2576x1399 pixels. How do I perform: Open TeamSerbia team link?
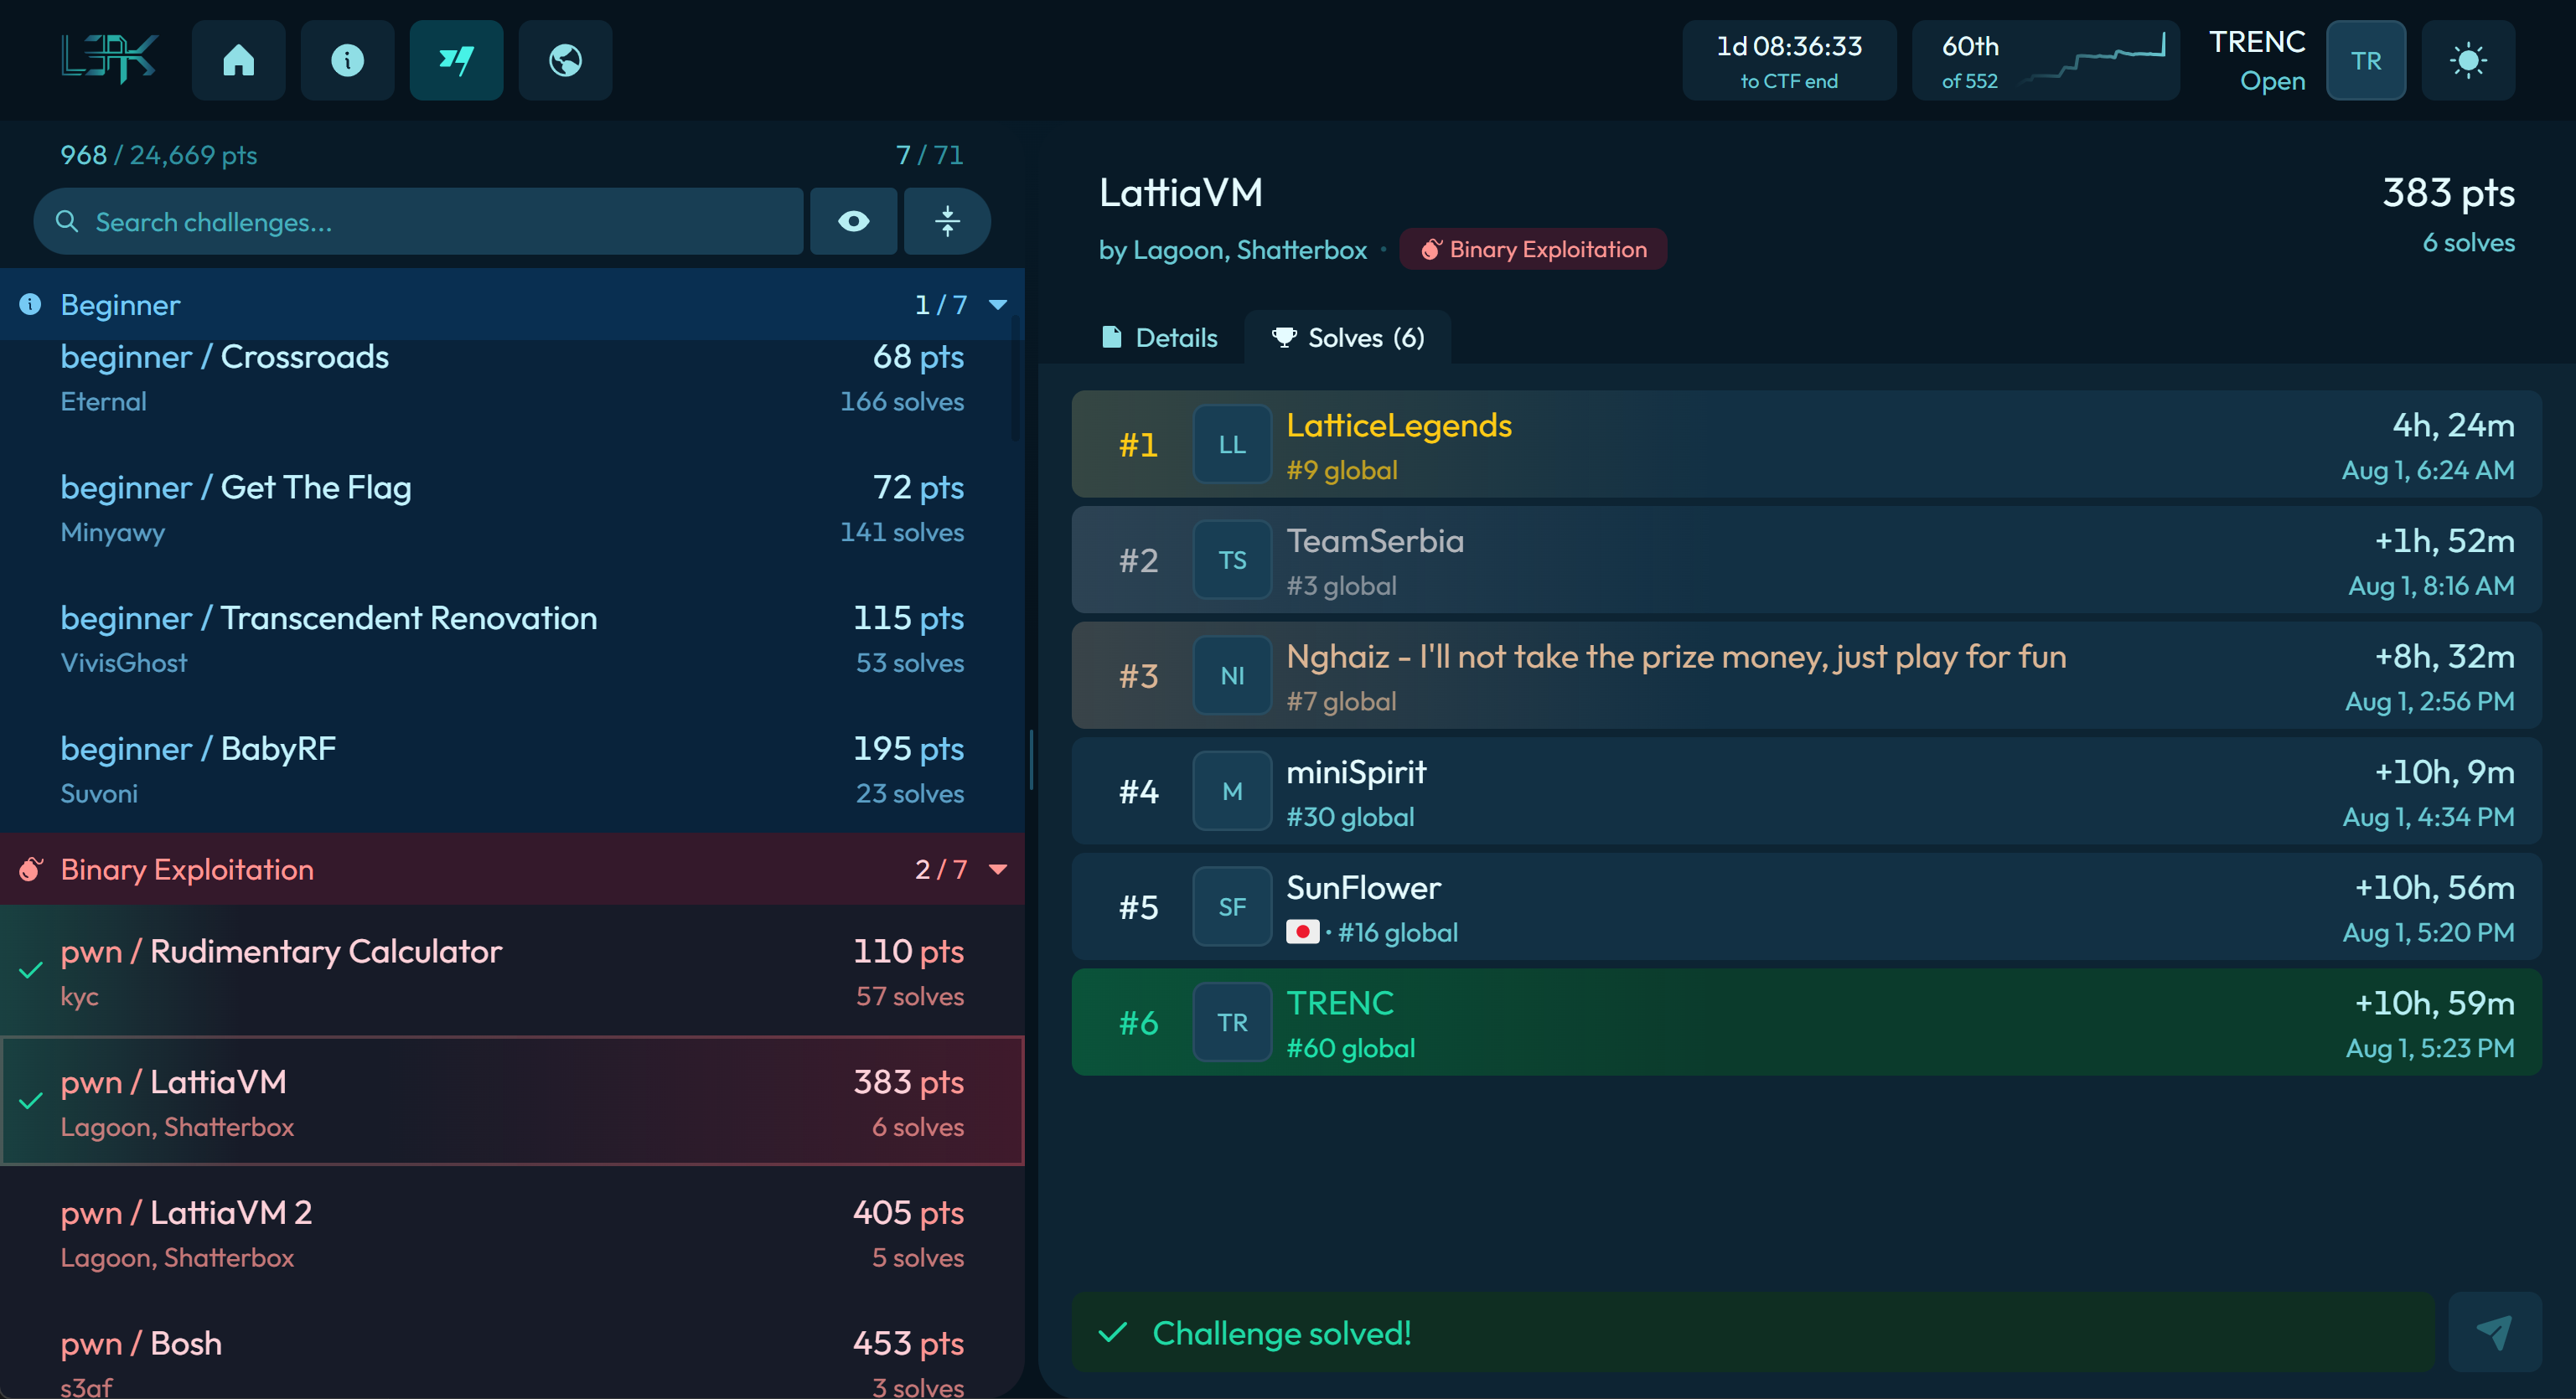[1374, 541]
